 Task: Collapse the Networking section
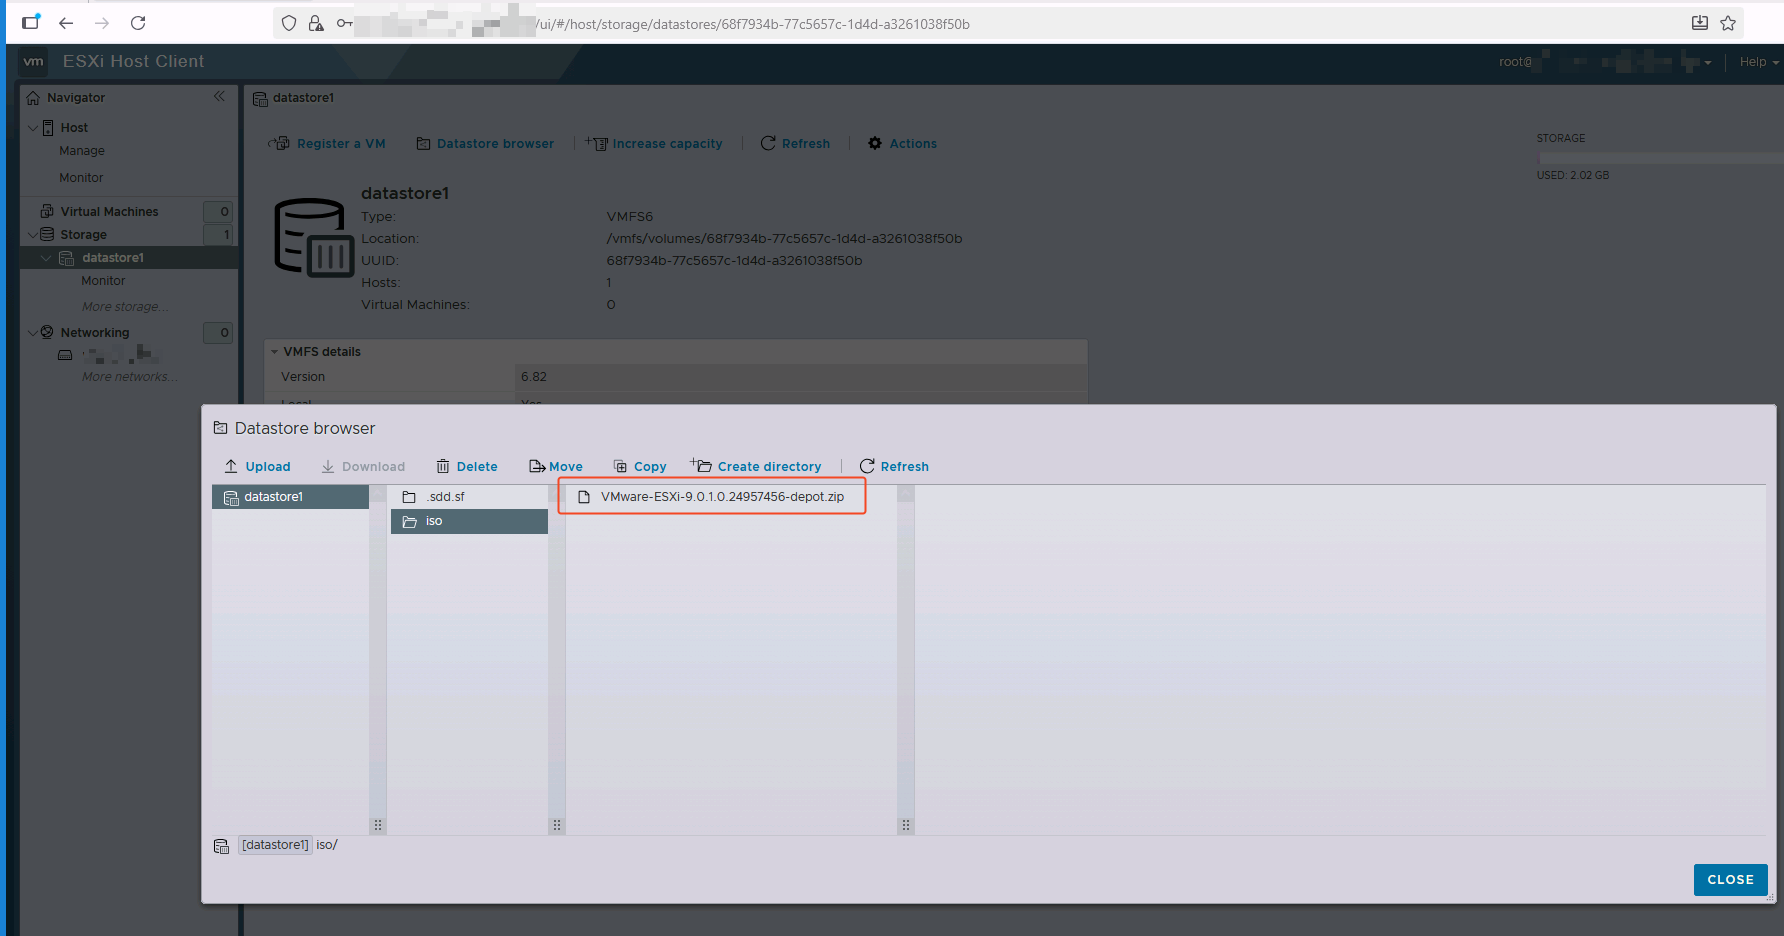pos(33,332)
